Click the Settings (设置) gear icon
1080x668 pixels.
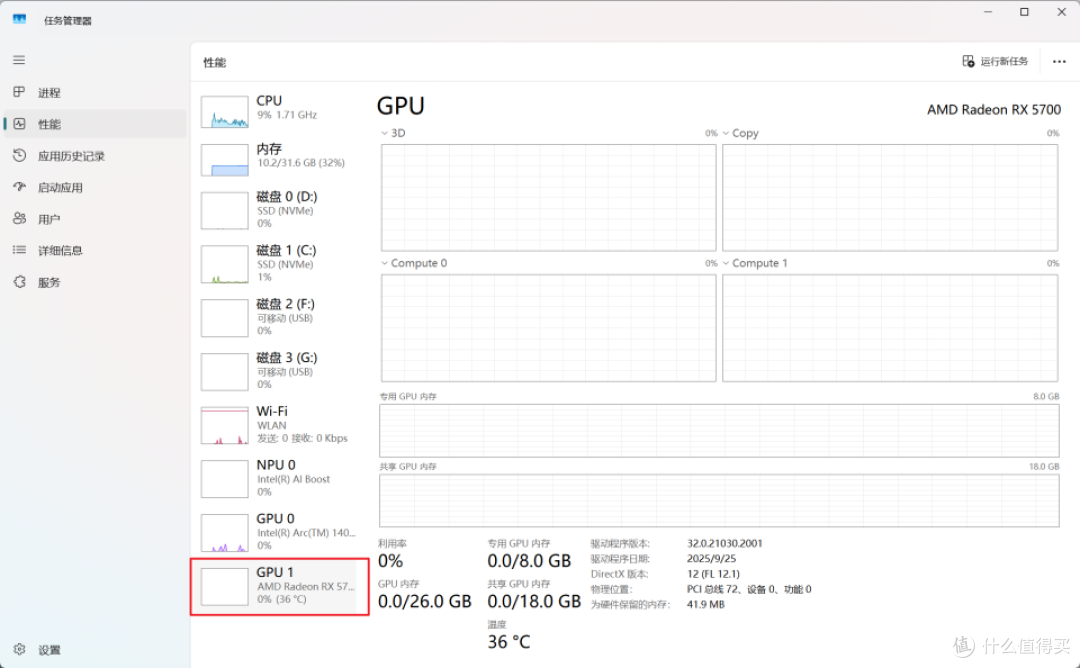19,649
